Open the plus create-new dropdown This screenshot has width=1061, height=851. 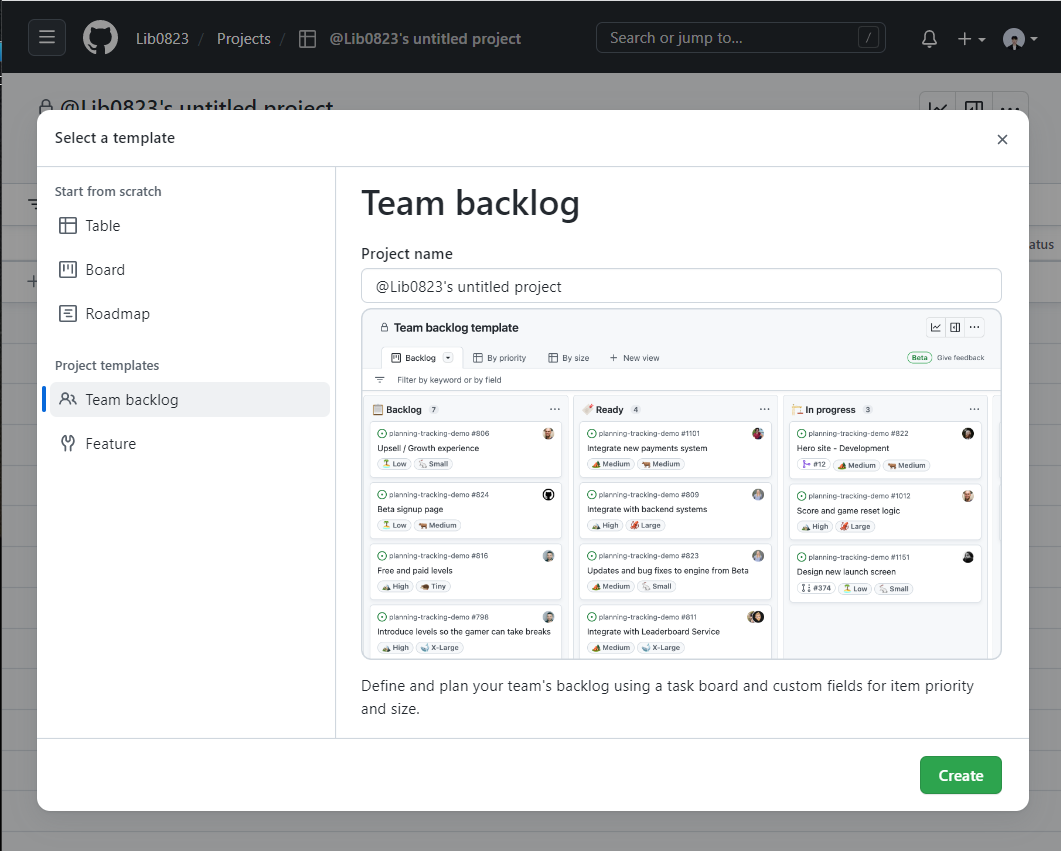point(971,39)
